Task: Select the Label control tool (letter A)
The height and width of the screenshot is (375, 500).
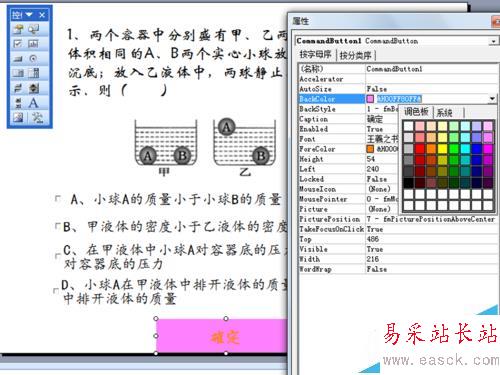Action: [x=33, y=103]
